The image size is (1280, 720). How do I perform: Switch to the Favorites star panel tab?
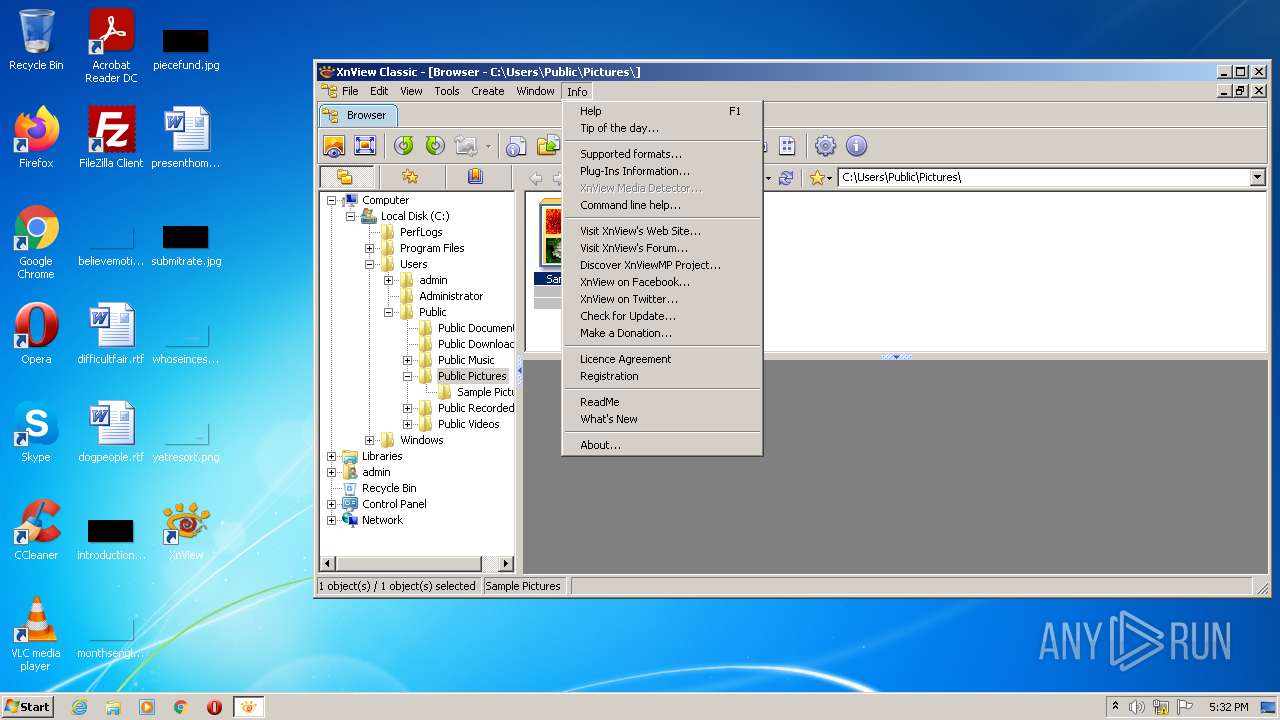pyautogui.click(x=410, y=177)
